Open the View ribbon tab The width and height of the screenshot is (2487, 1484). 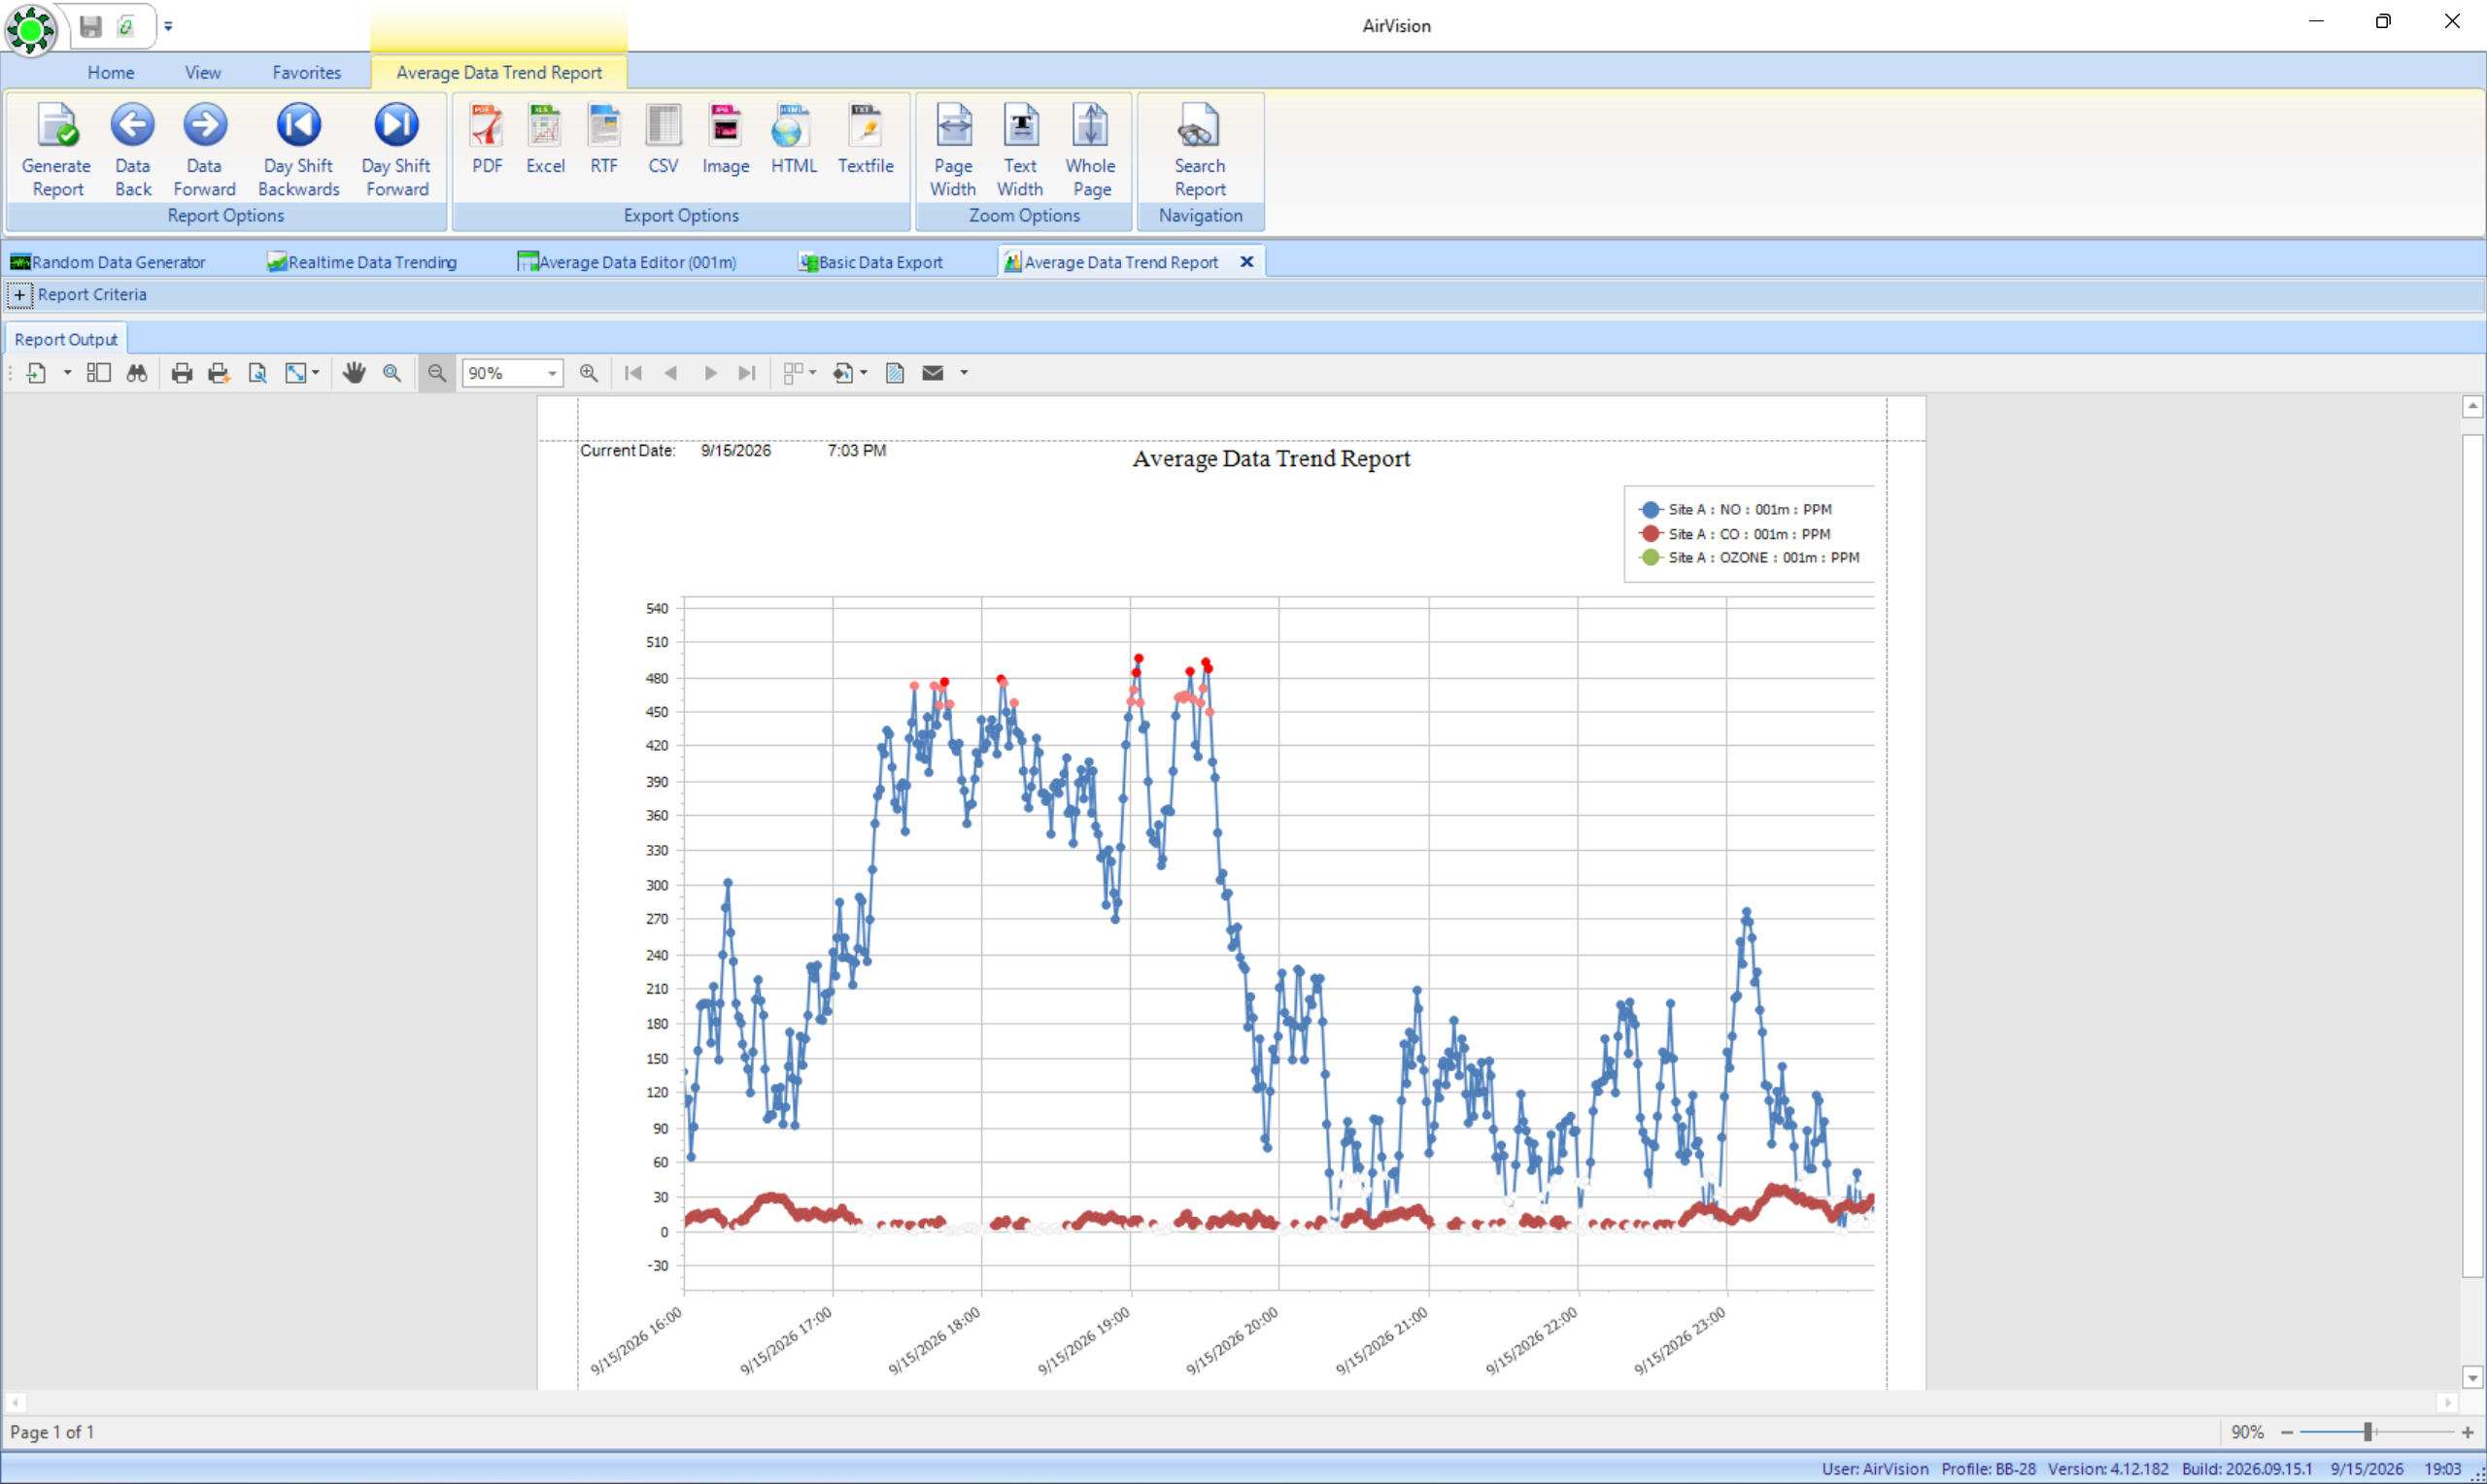tap(203, 72)
